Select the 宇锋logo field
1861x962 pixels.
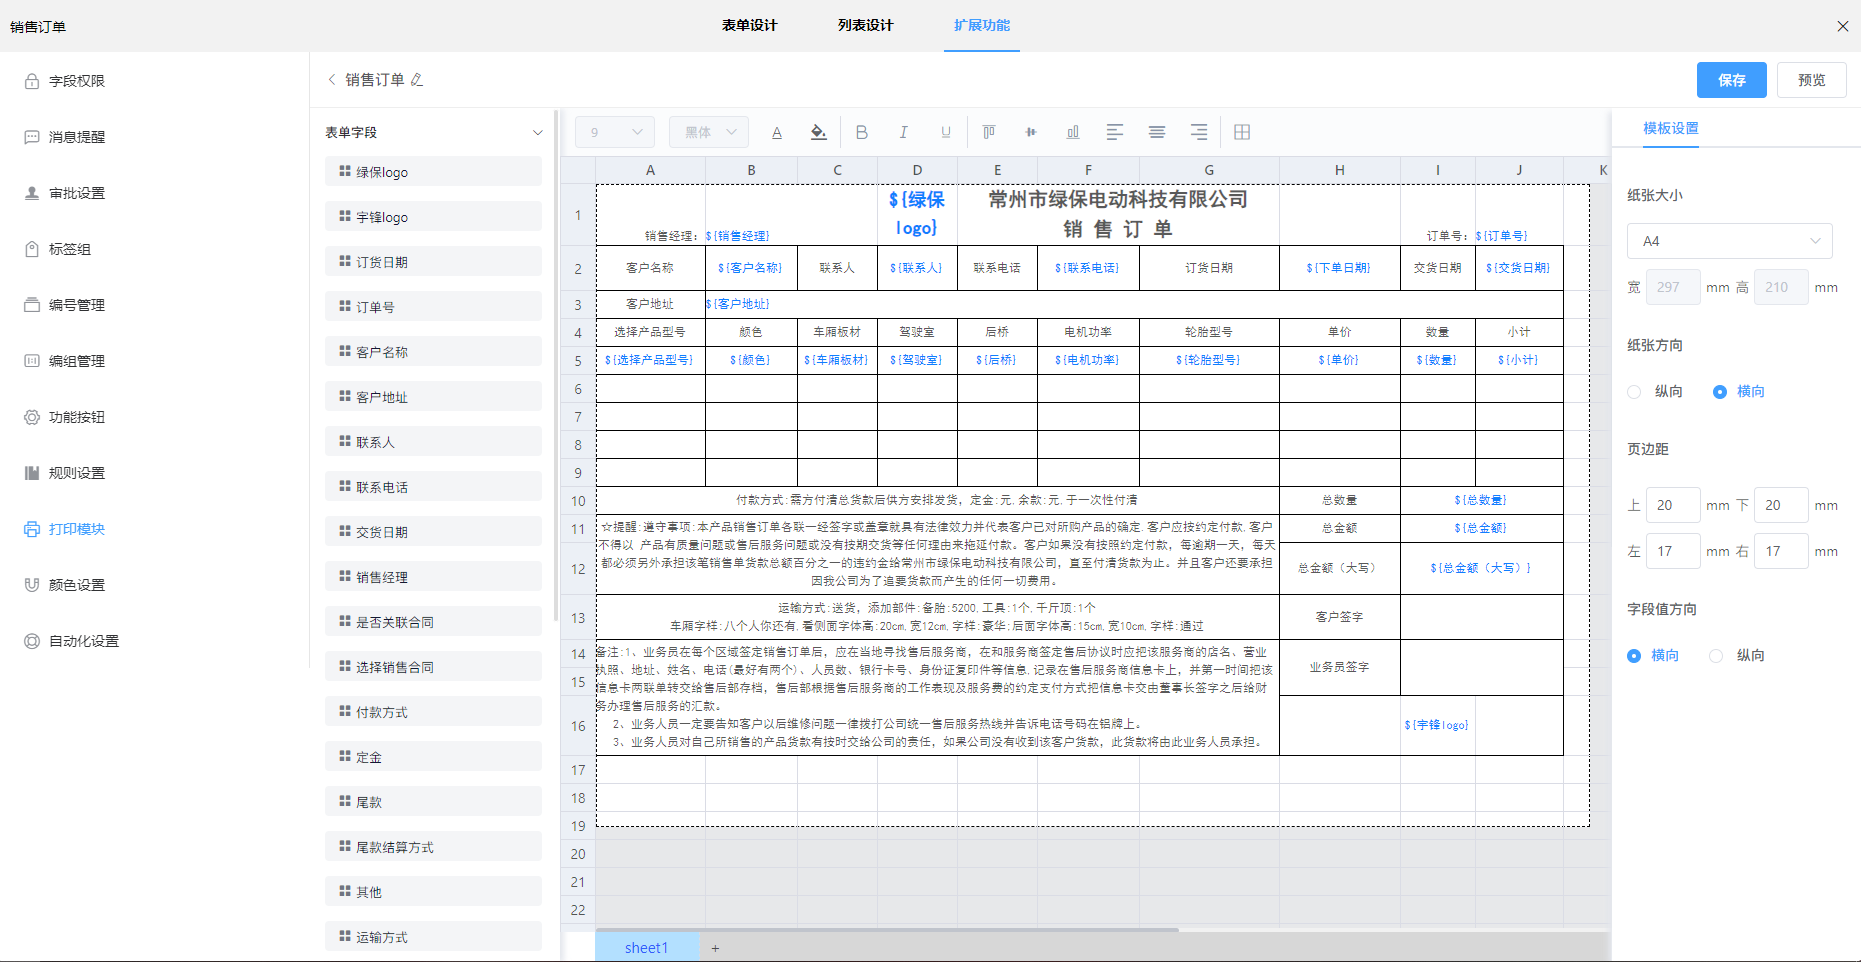coord(433,217)
